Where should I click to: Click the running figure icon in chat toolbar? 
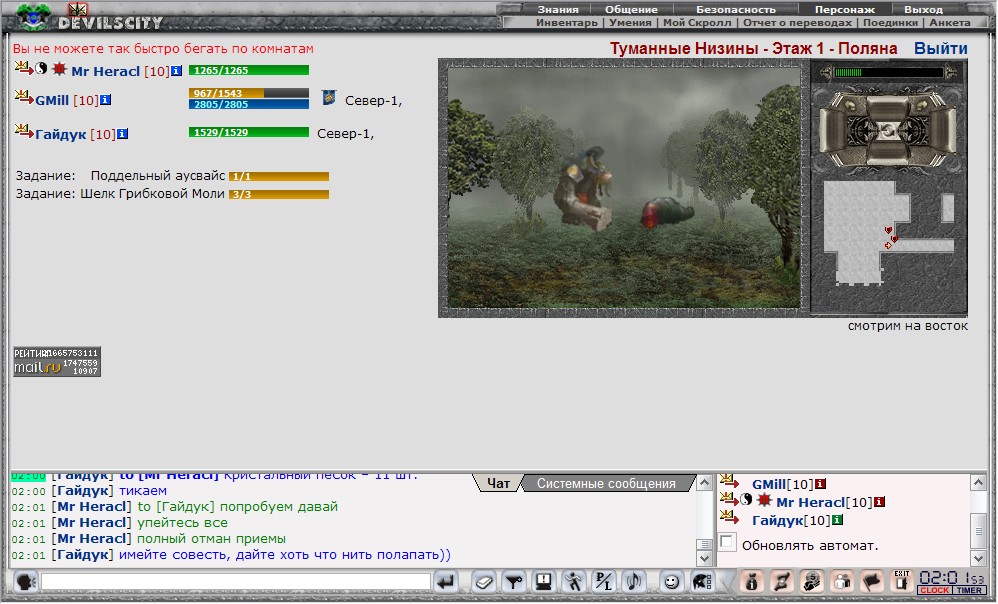(574, 581)
